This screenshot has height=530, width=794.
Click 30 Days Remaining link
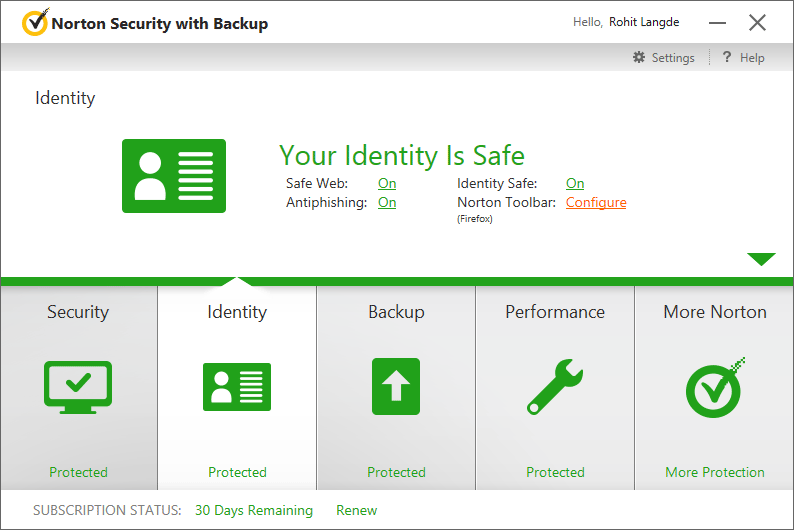tap(254, 510)
